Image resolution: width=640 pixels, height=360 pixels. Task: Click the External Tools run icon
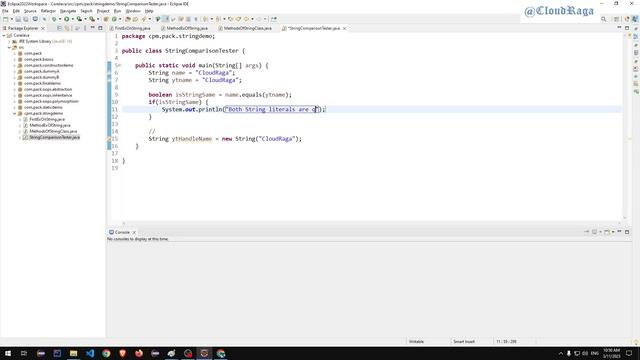(x=92, y=19)
